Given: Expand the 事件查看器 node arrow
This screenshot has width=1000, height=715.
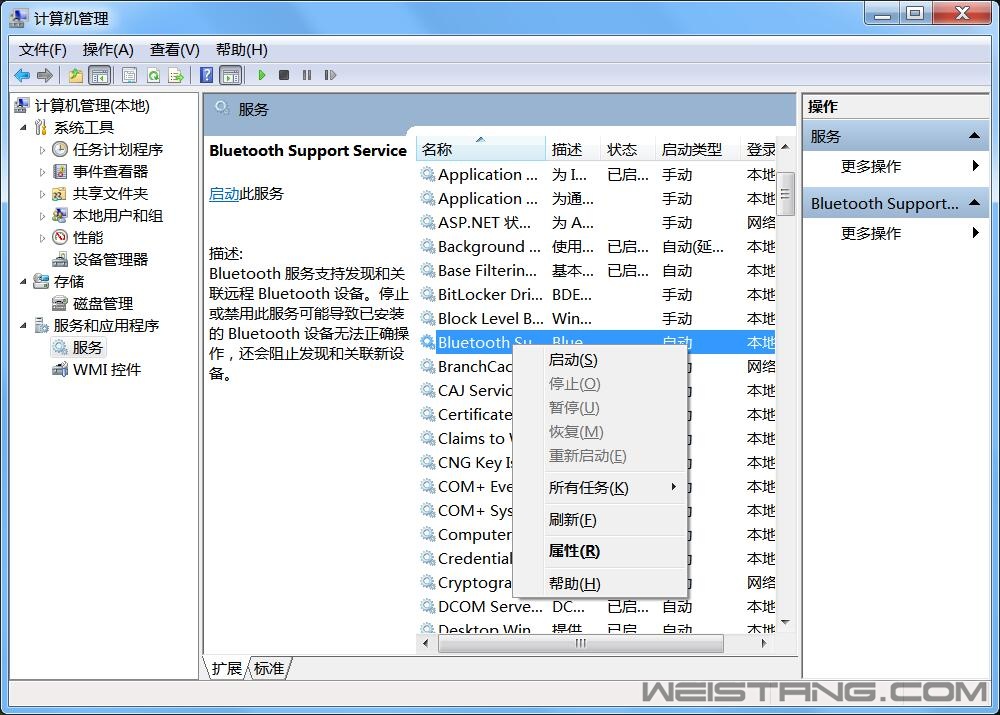Looking at the screenshot, I should pos(42,172).
